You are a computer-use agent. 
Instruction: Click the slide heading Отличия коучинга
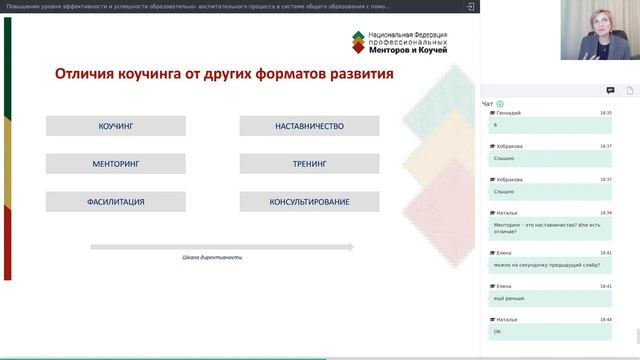pos(224,74)
